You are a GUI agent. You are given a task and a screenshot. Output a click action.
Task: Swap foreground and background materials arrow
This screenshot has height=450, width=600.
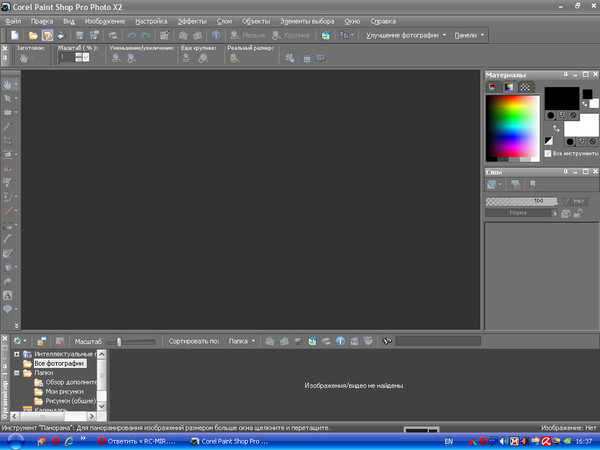tap(556, 129)
